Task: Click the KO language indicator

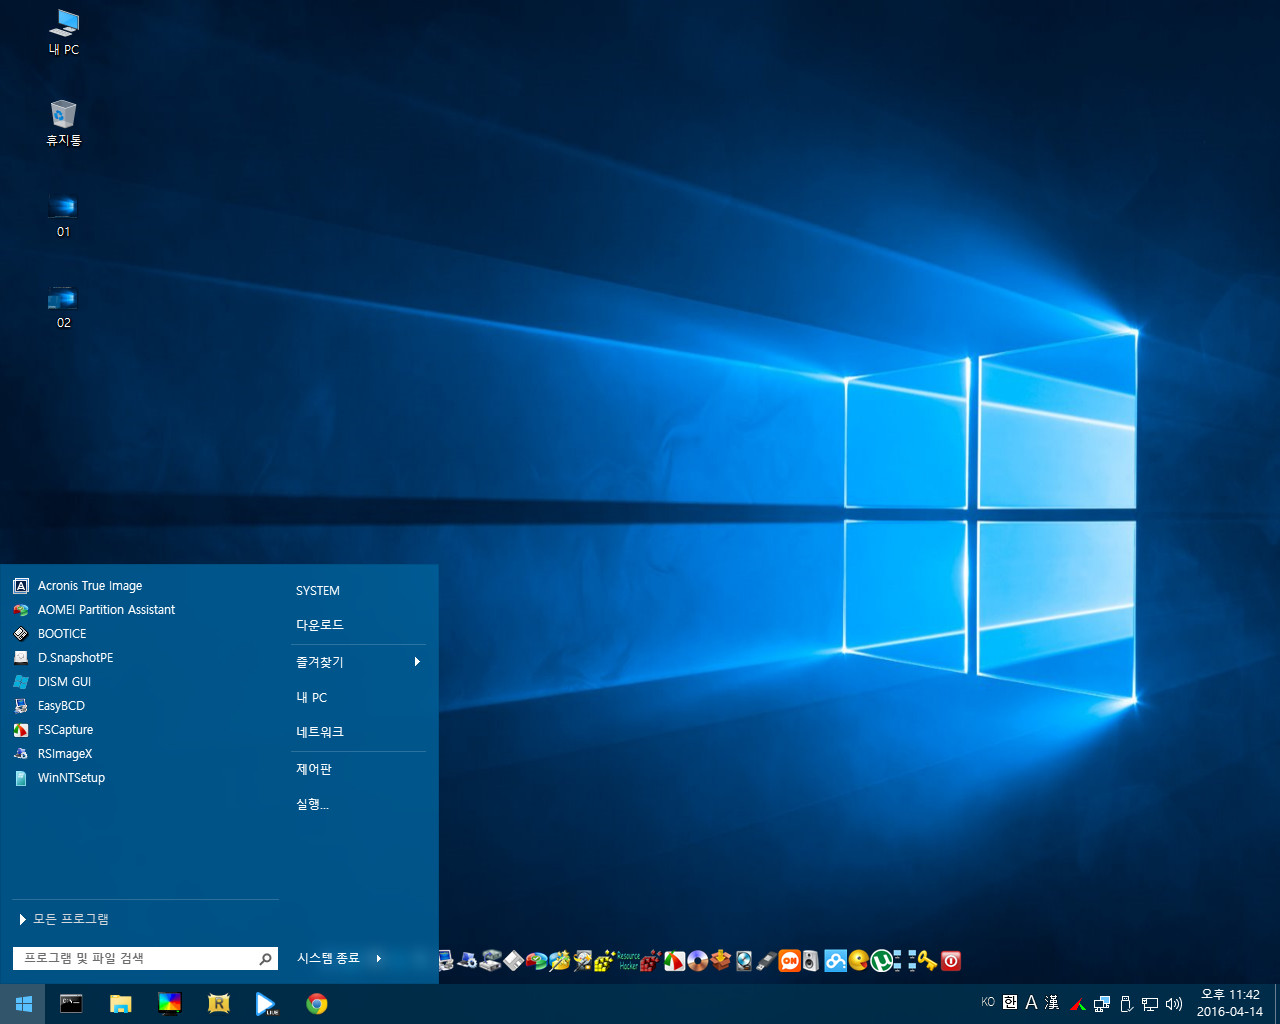Action: click(988, 1002)
